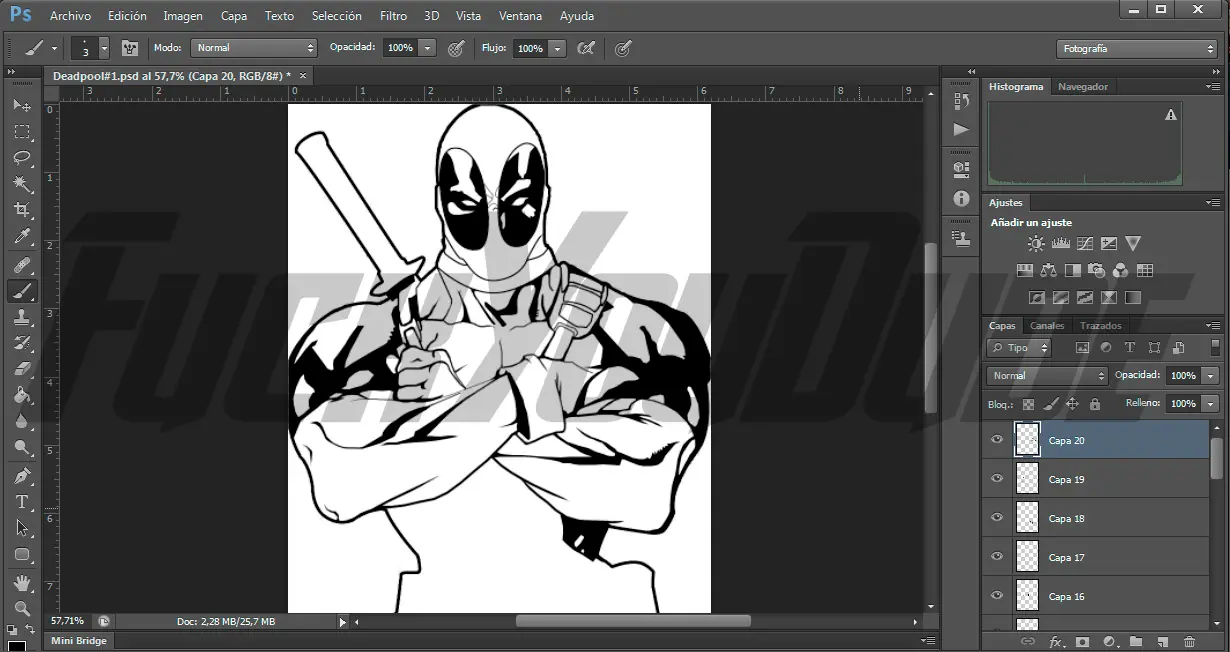Viewport: 1230px width, 652px height.
Task: Select the Clone Stamp tool
Action: (x=22, y=317)
